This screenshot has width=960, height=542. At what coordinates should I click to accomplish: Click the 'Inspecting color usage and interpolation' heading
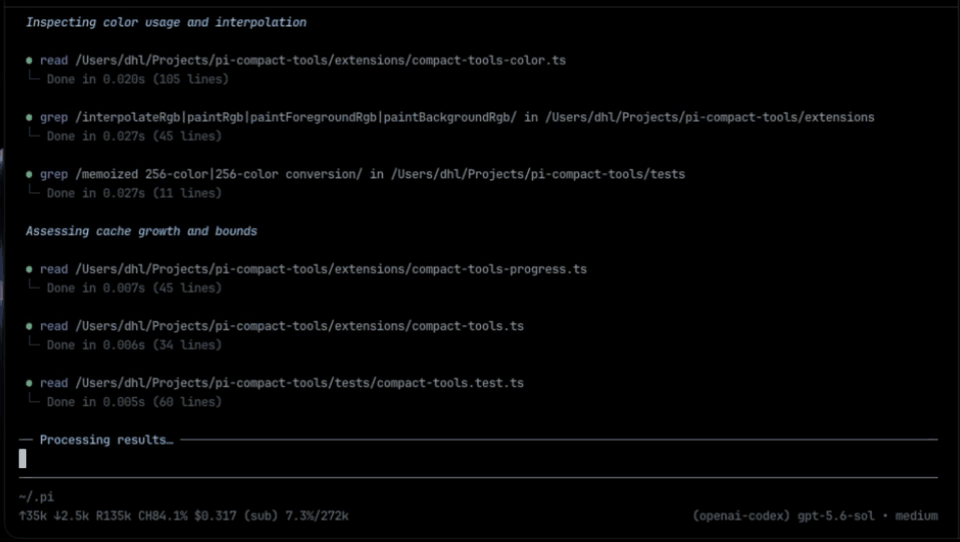point(166,23)
